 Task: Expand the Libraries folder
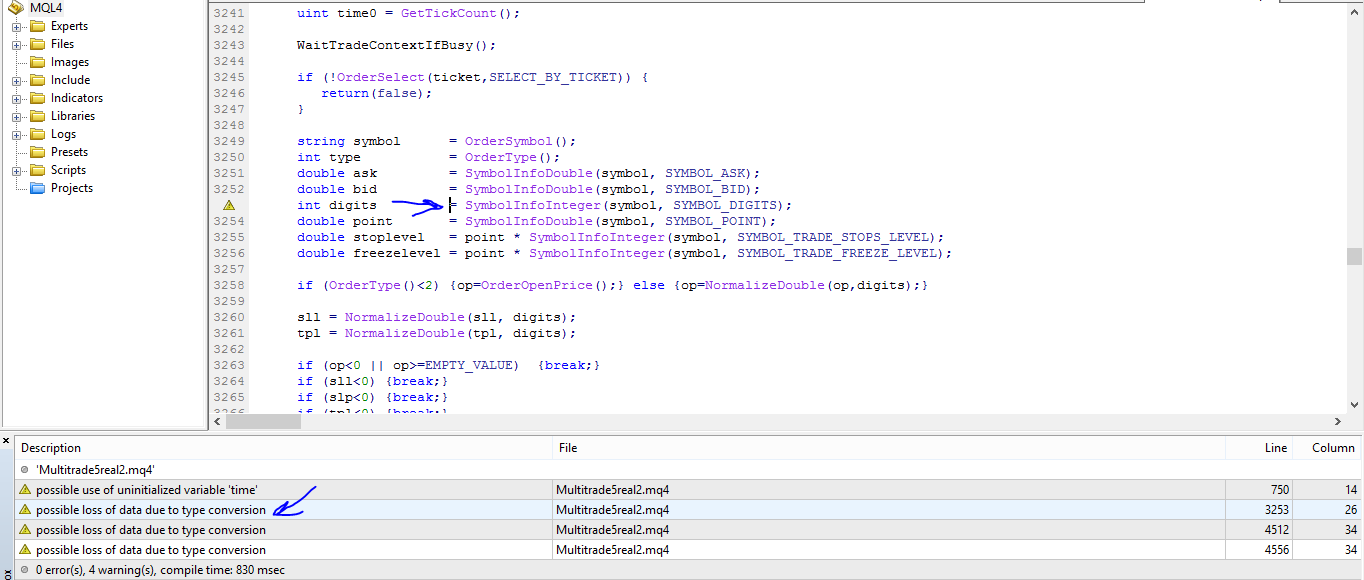click(17, 116)
